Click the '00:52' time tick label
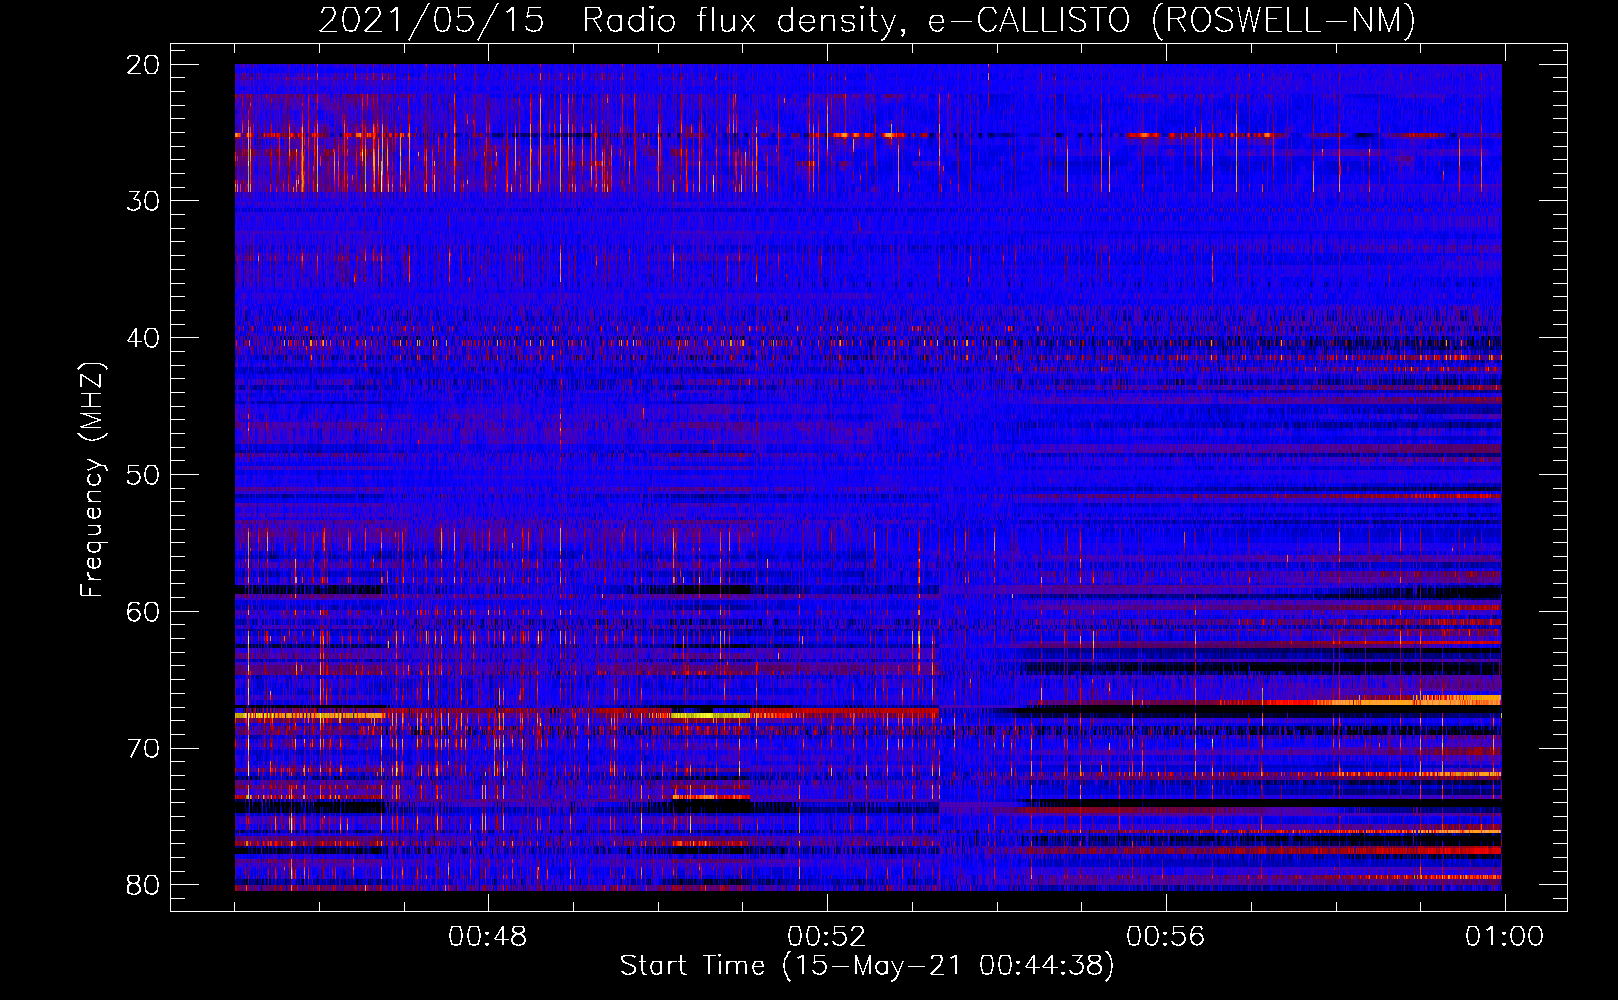This screenshot has width=1618, height=1000. click(x=827, y=937)
